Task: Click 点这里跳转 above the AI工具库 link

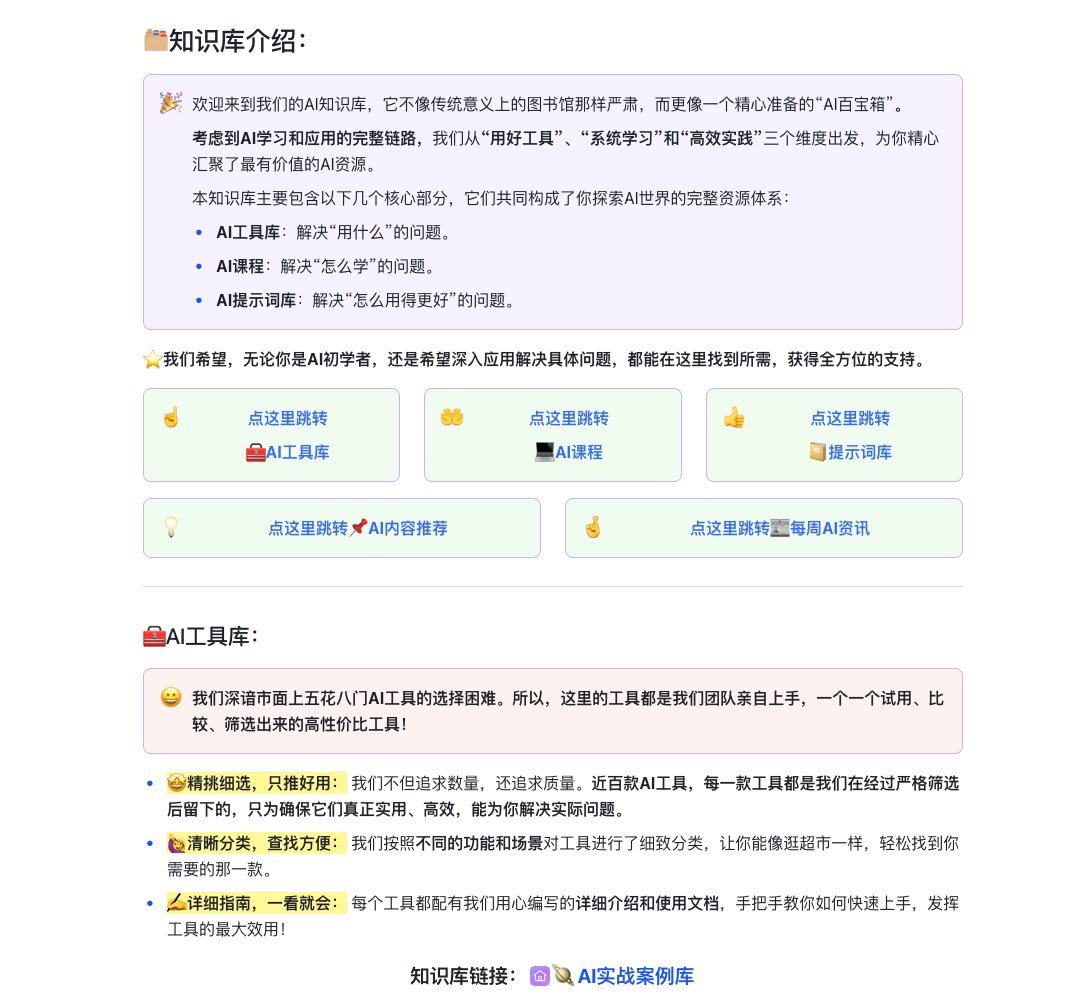Action: (288, 418)
